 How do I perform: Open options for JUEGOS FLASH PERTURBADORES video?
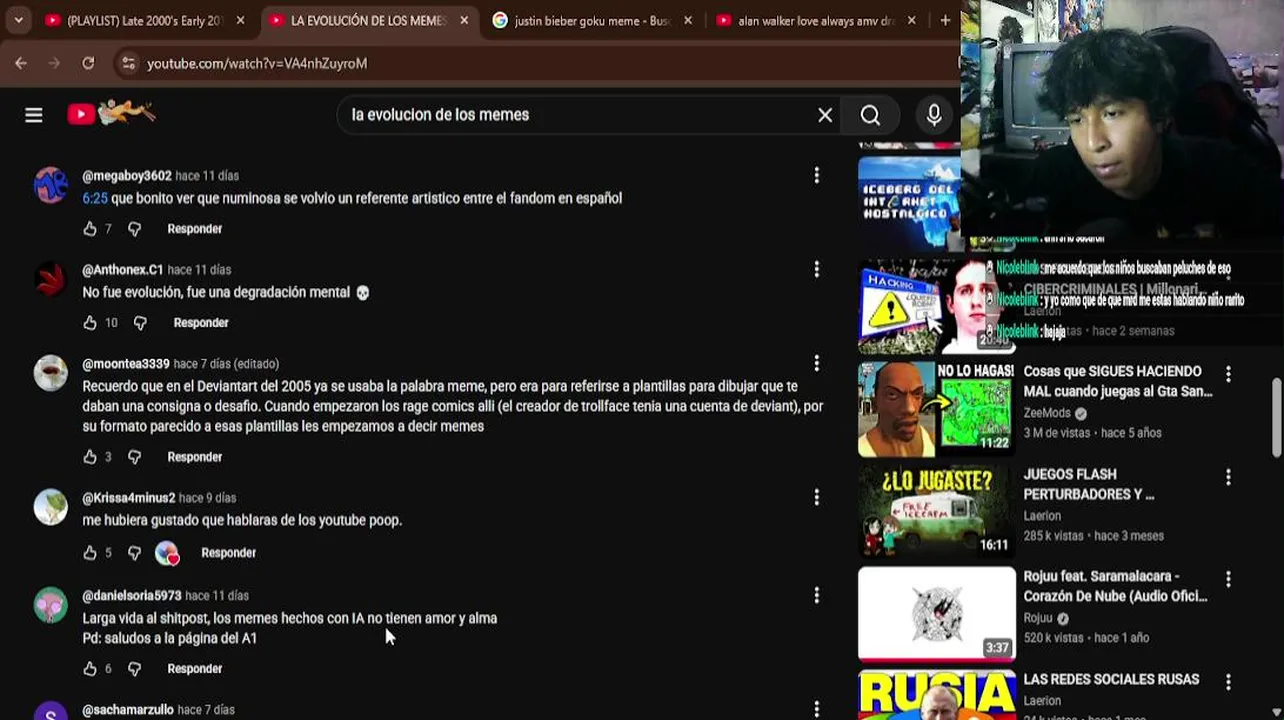tap(1228, 477)
